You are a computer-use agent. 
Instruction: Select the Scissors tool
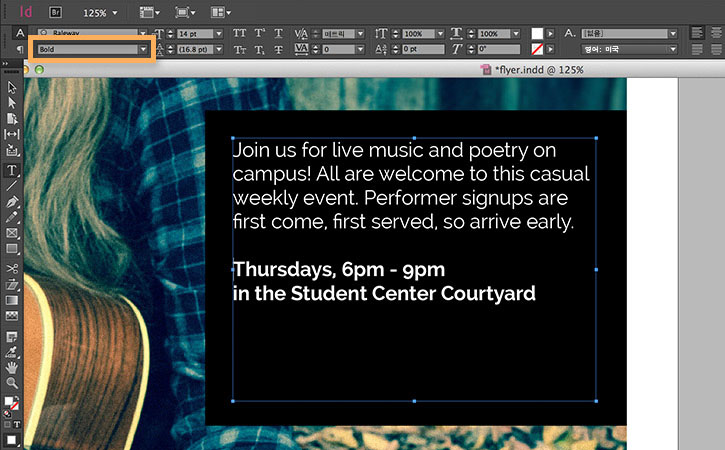[x=12, y=269]
